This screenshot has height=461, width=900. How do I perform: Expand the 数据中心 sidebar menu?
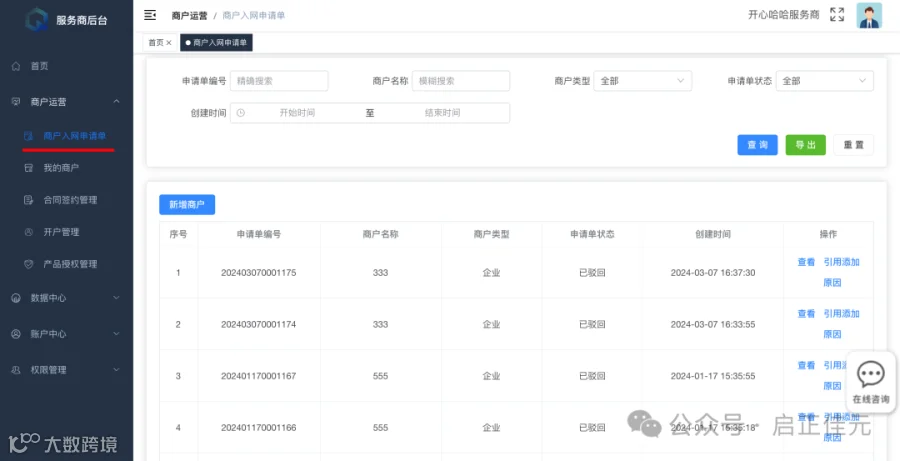tap(67, 298)
